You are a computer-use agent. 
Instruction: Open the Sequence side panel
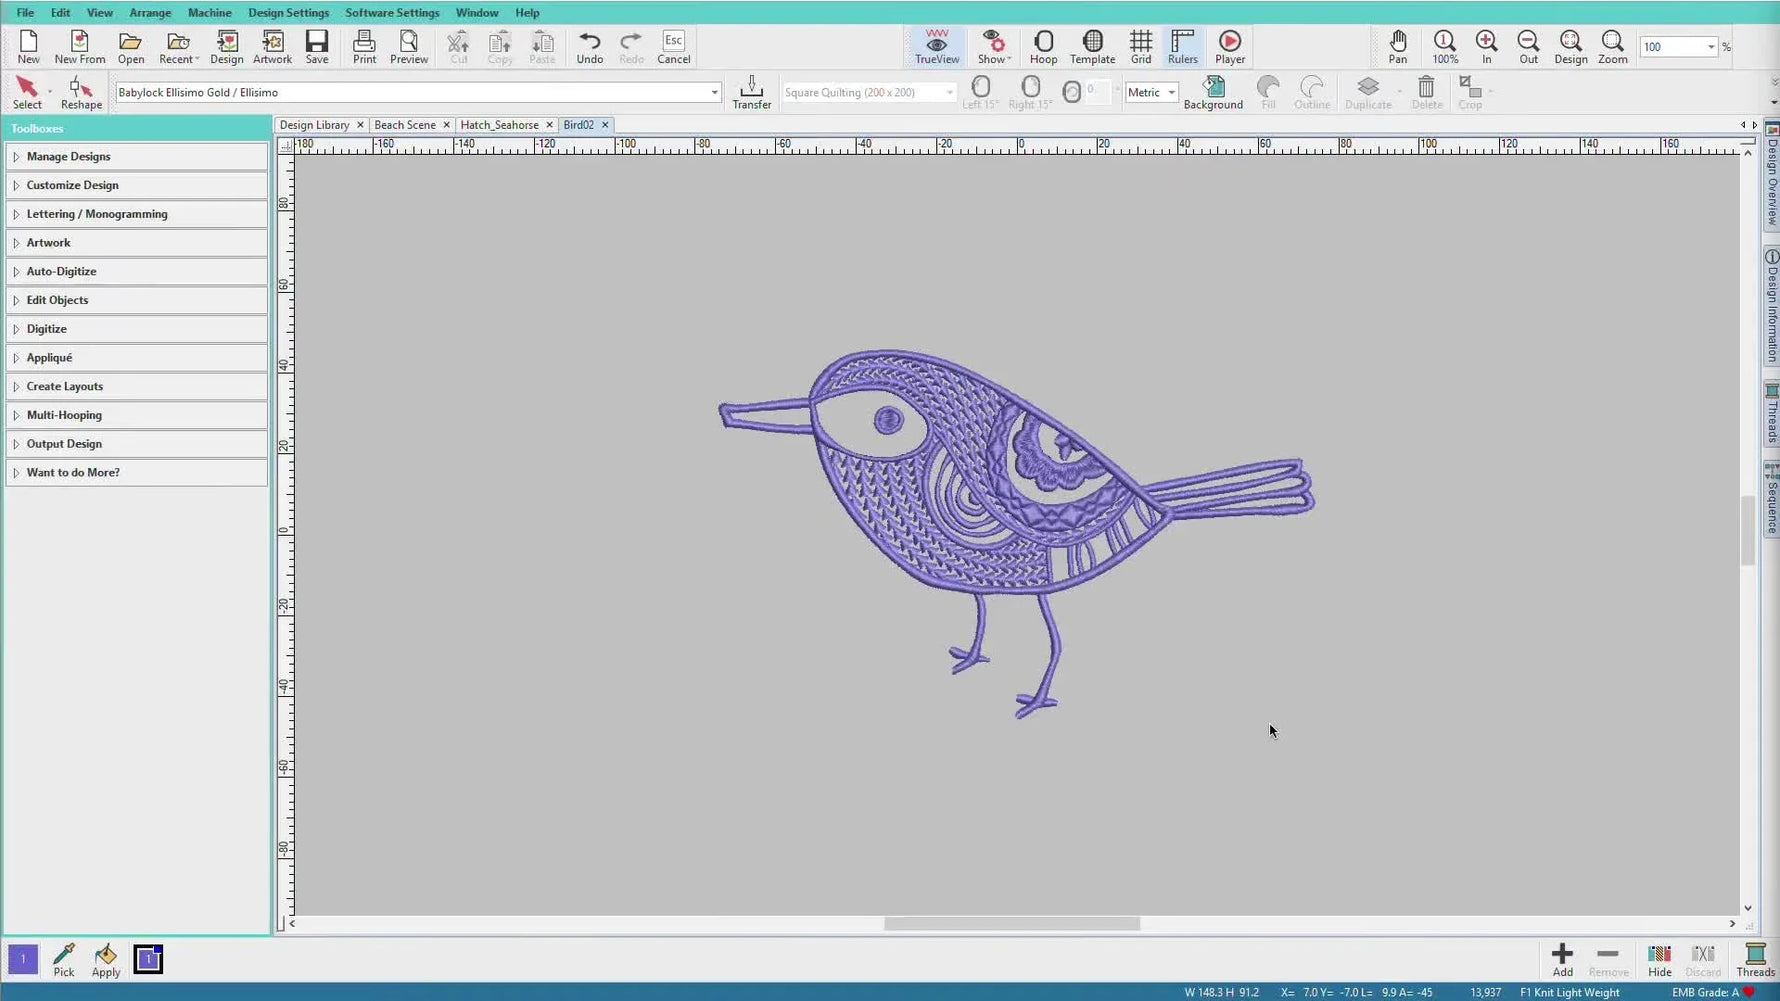pyautogui.click(x=1771, y=499)
